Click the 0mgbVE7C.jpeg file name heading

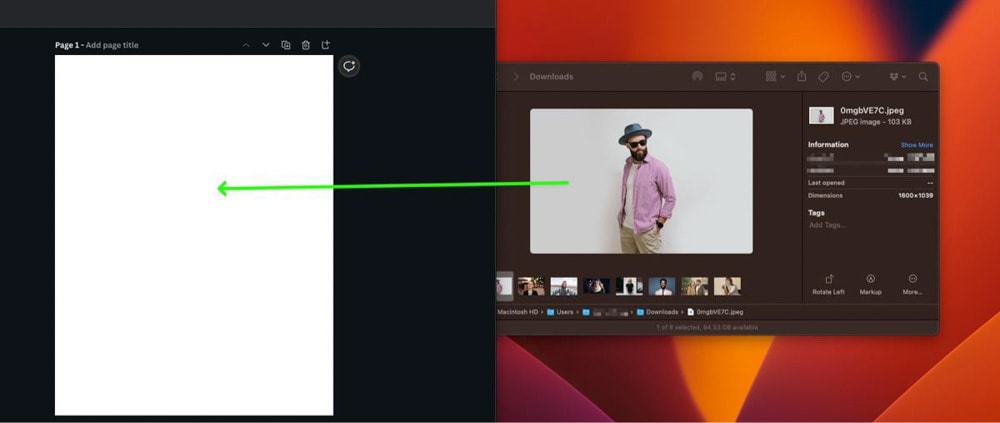(871, 110)
